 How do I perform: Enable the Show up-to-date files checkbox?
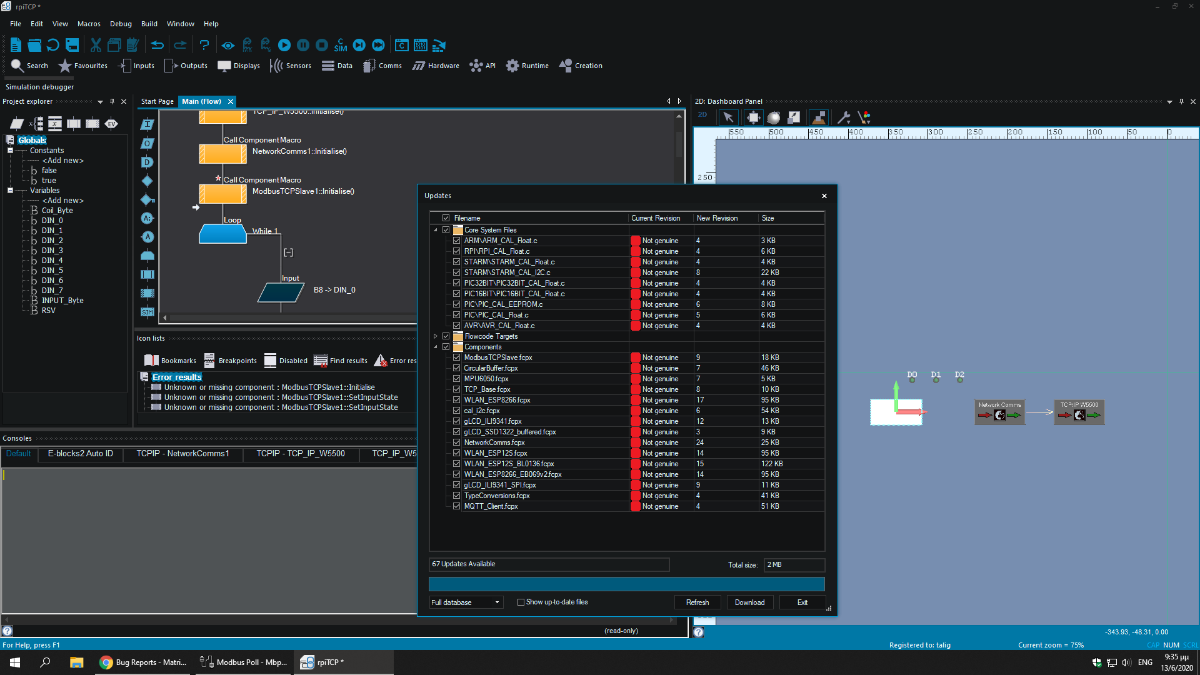[521, 602]
